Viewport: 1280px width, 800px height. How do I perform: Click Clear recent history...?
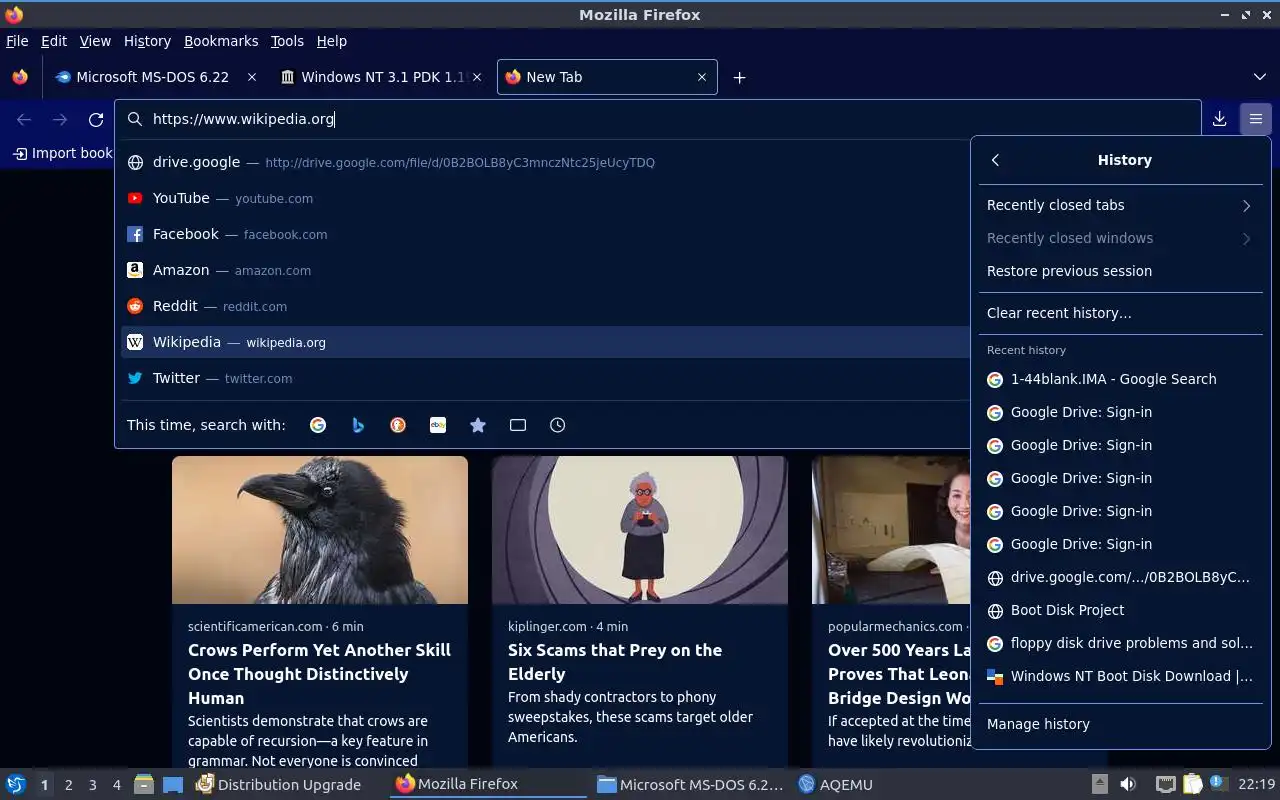click(1120, 313)
